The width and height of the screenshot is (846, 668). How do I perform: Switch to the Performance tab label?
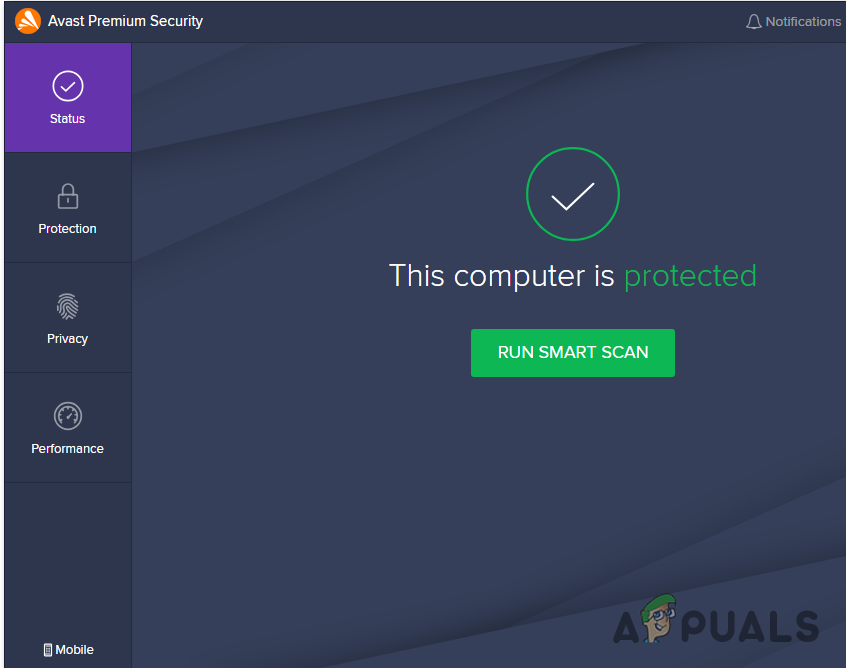pyautogui.click(x=67, y=449)
